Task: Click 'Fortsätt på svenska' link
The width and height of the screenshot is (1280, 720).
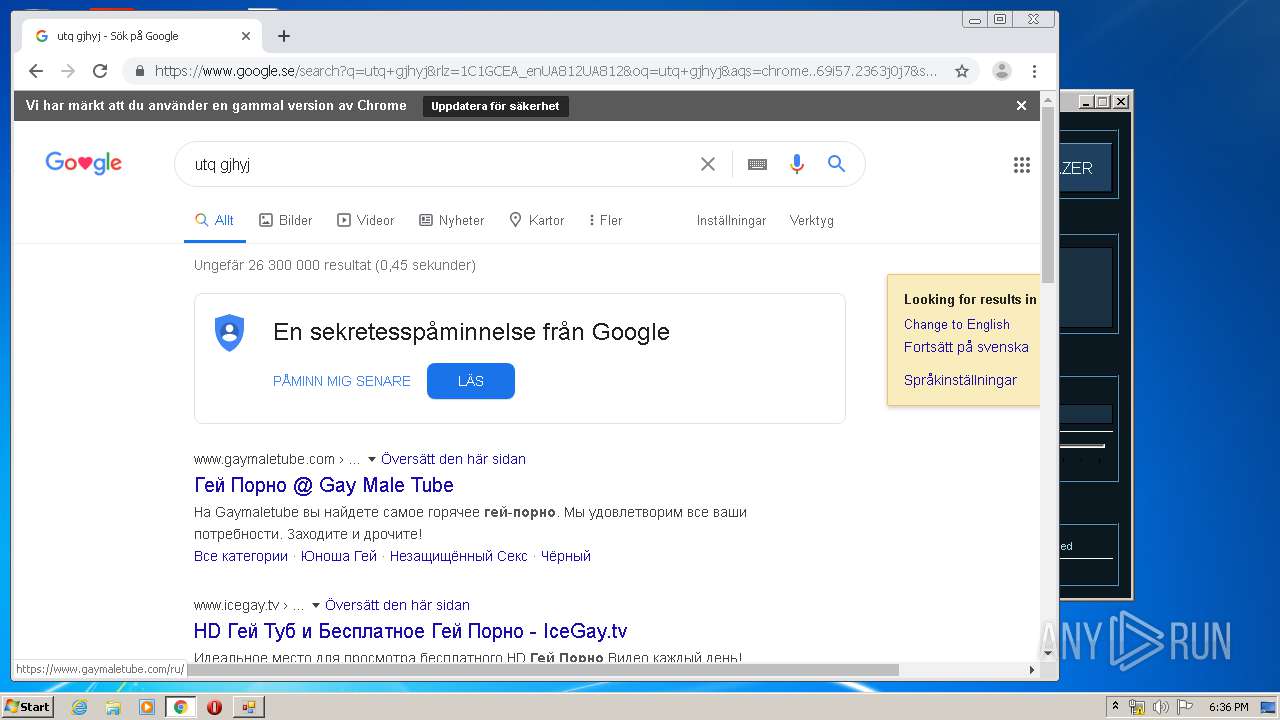Action: (x=966, y=347)
